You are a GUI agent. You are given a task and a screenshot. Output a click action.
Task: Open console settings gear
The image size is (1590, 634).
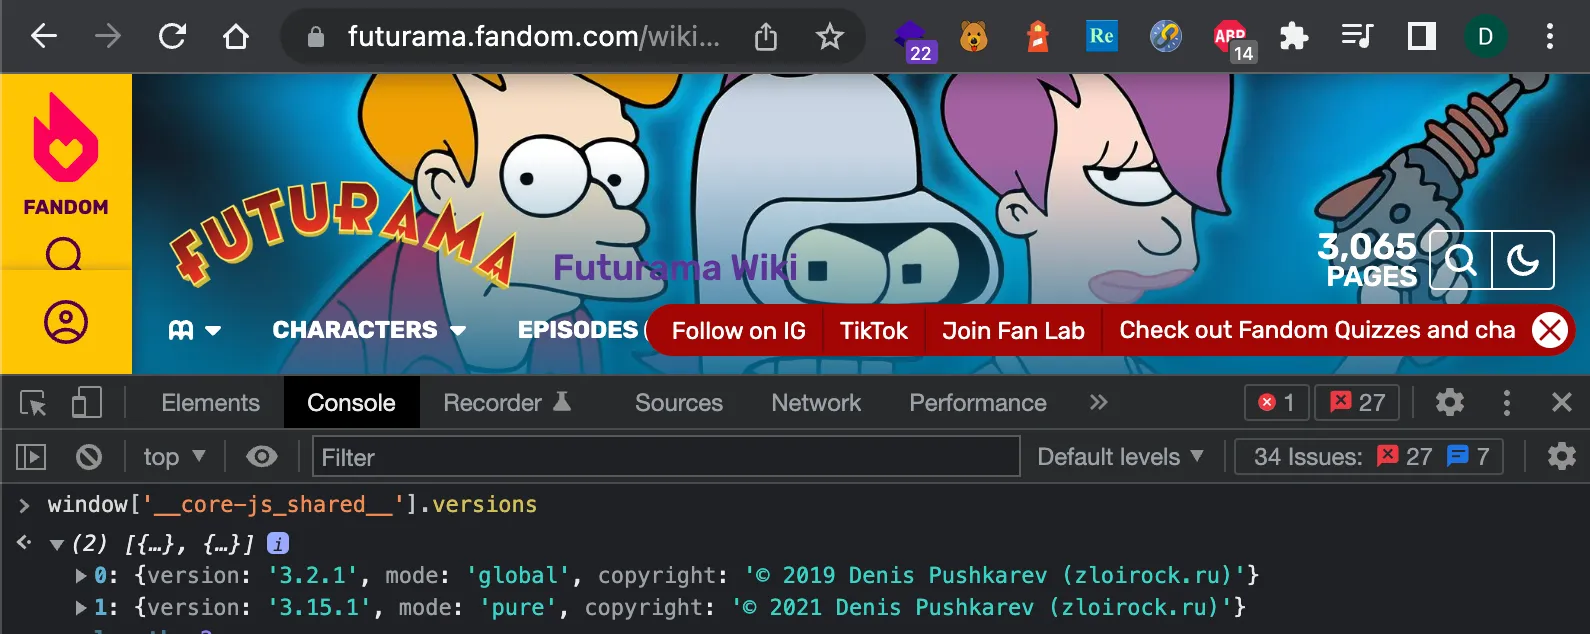coord(1561,457)
